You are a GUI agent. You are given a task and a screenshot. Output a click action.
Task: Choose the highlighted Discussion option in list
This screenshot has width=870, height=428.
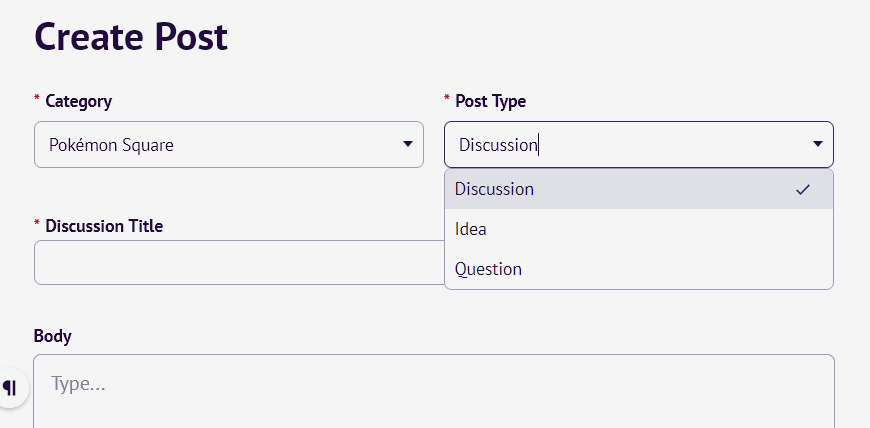coord(639,189)
